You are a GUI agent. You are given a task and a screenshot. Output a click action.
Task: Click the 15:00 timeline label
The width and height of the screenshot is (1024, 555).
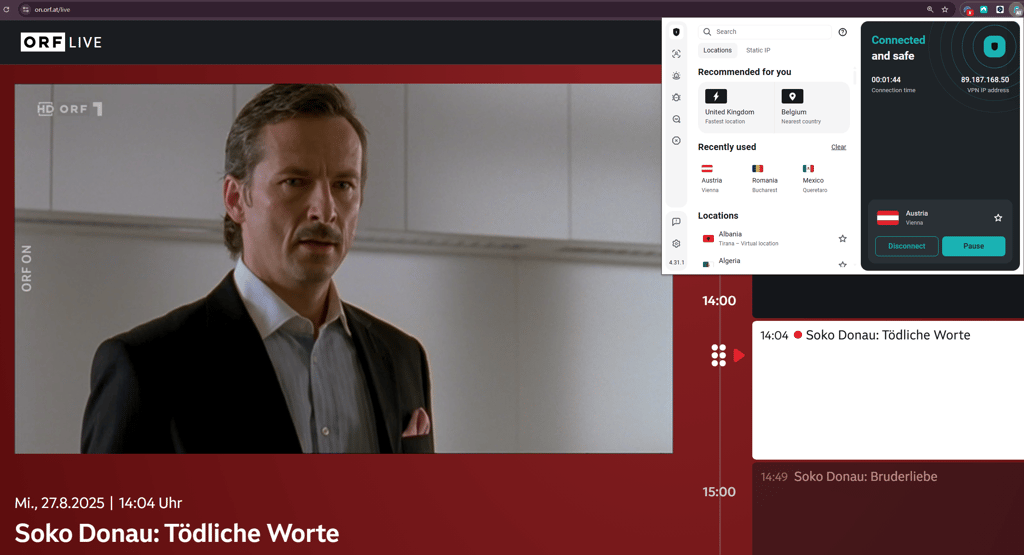point(719,492)
